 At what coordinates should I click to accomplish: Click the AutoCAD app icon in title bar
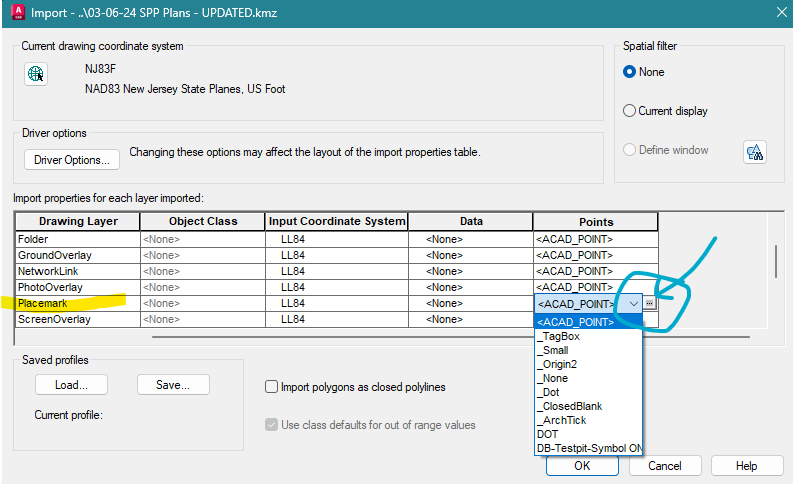coord(18,12)
